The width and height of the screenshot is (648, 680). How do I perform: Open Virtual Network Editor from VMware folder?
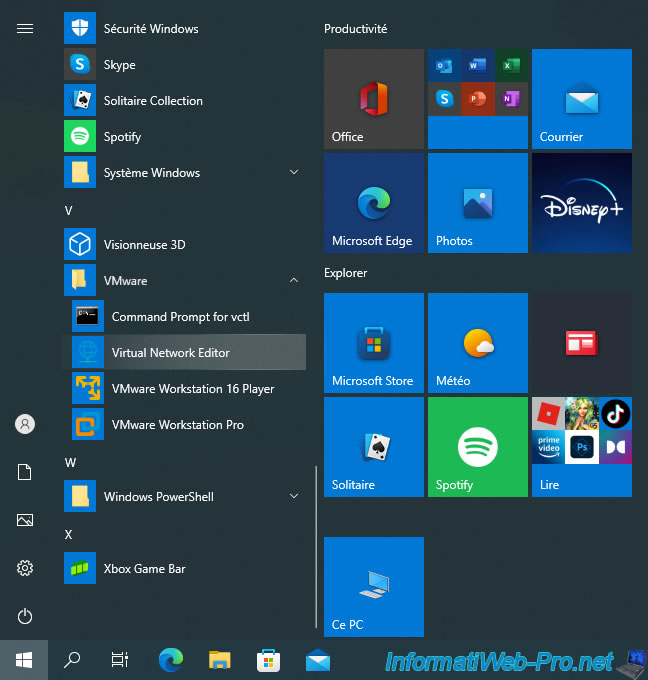[170, 353]
